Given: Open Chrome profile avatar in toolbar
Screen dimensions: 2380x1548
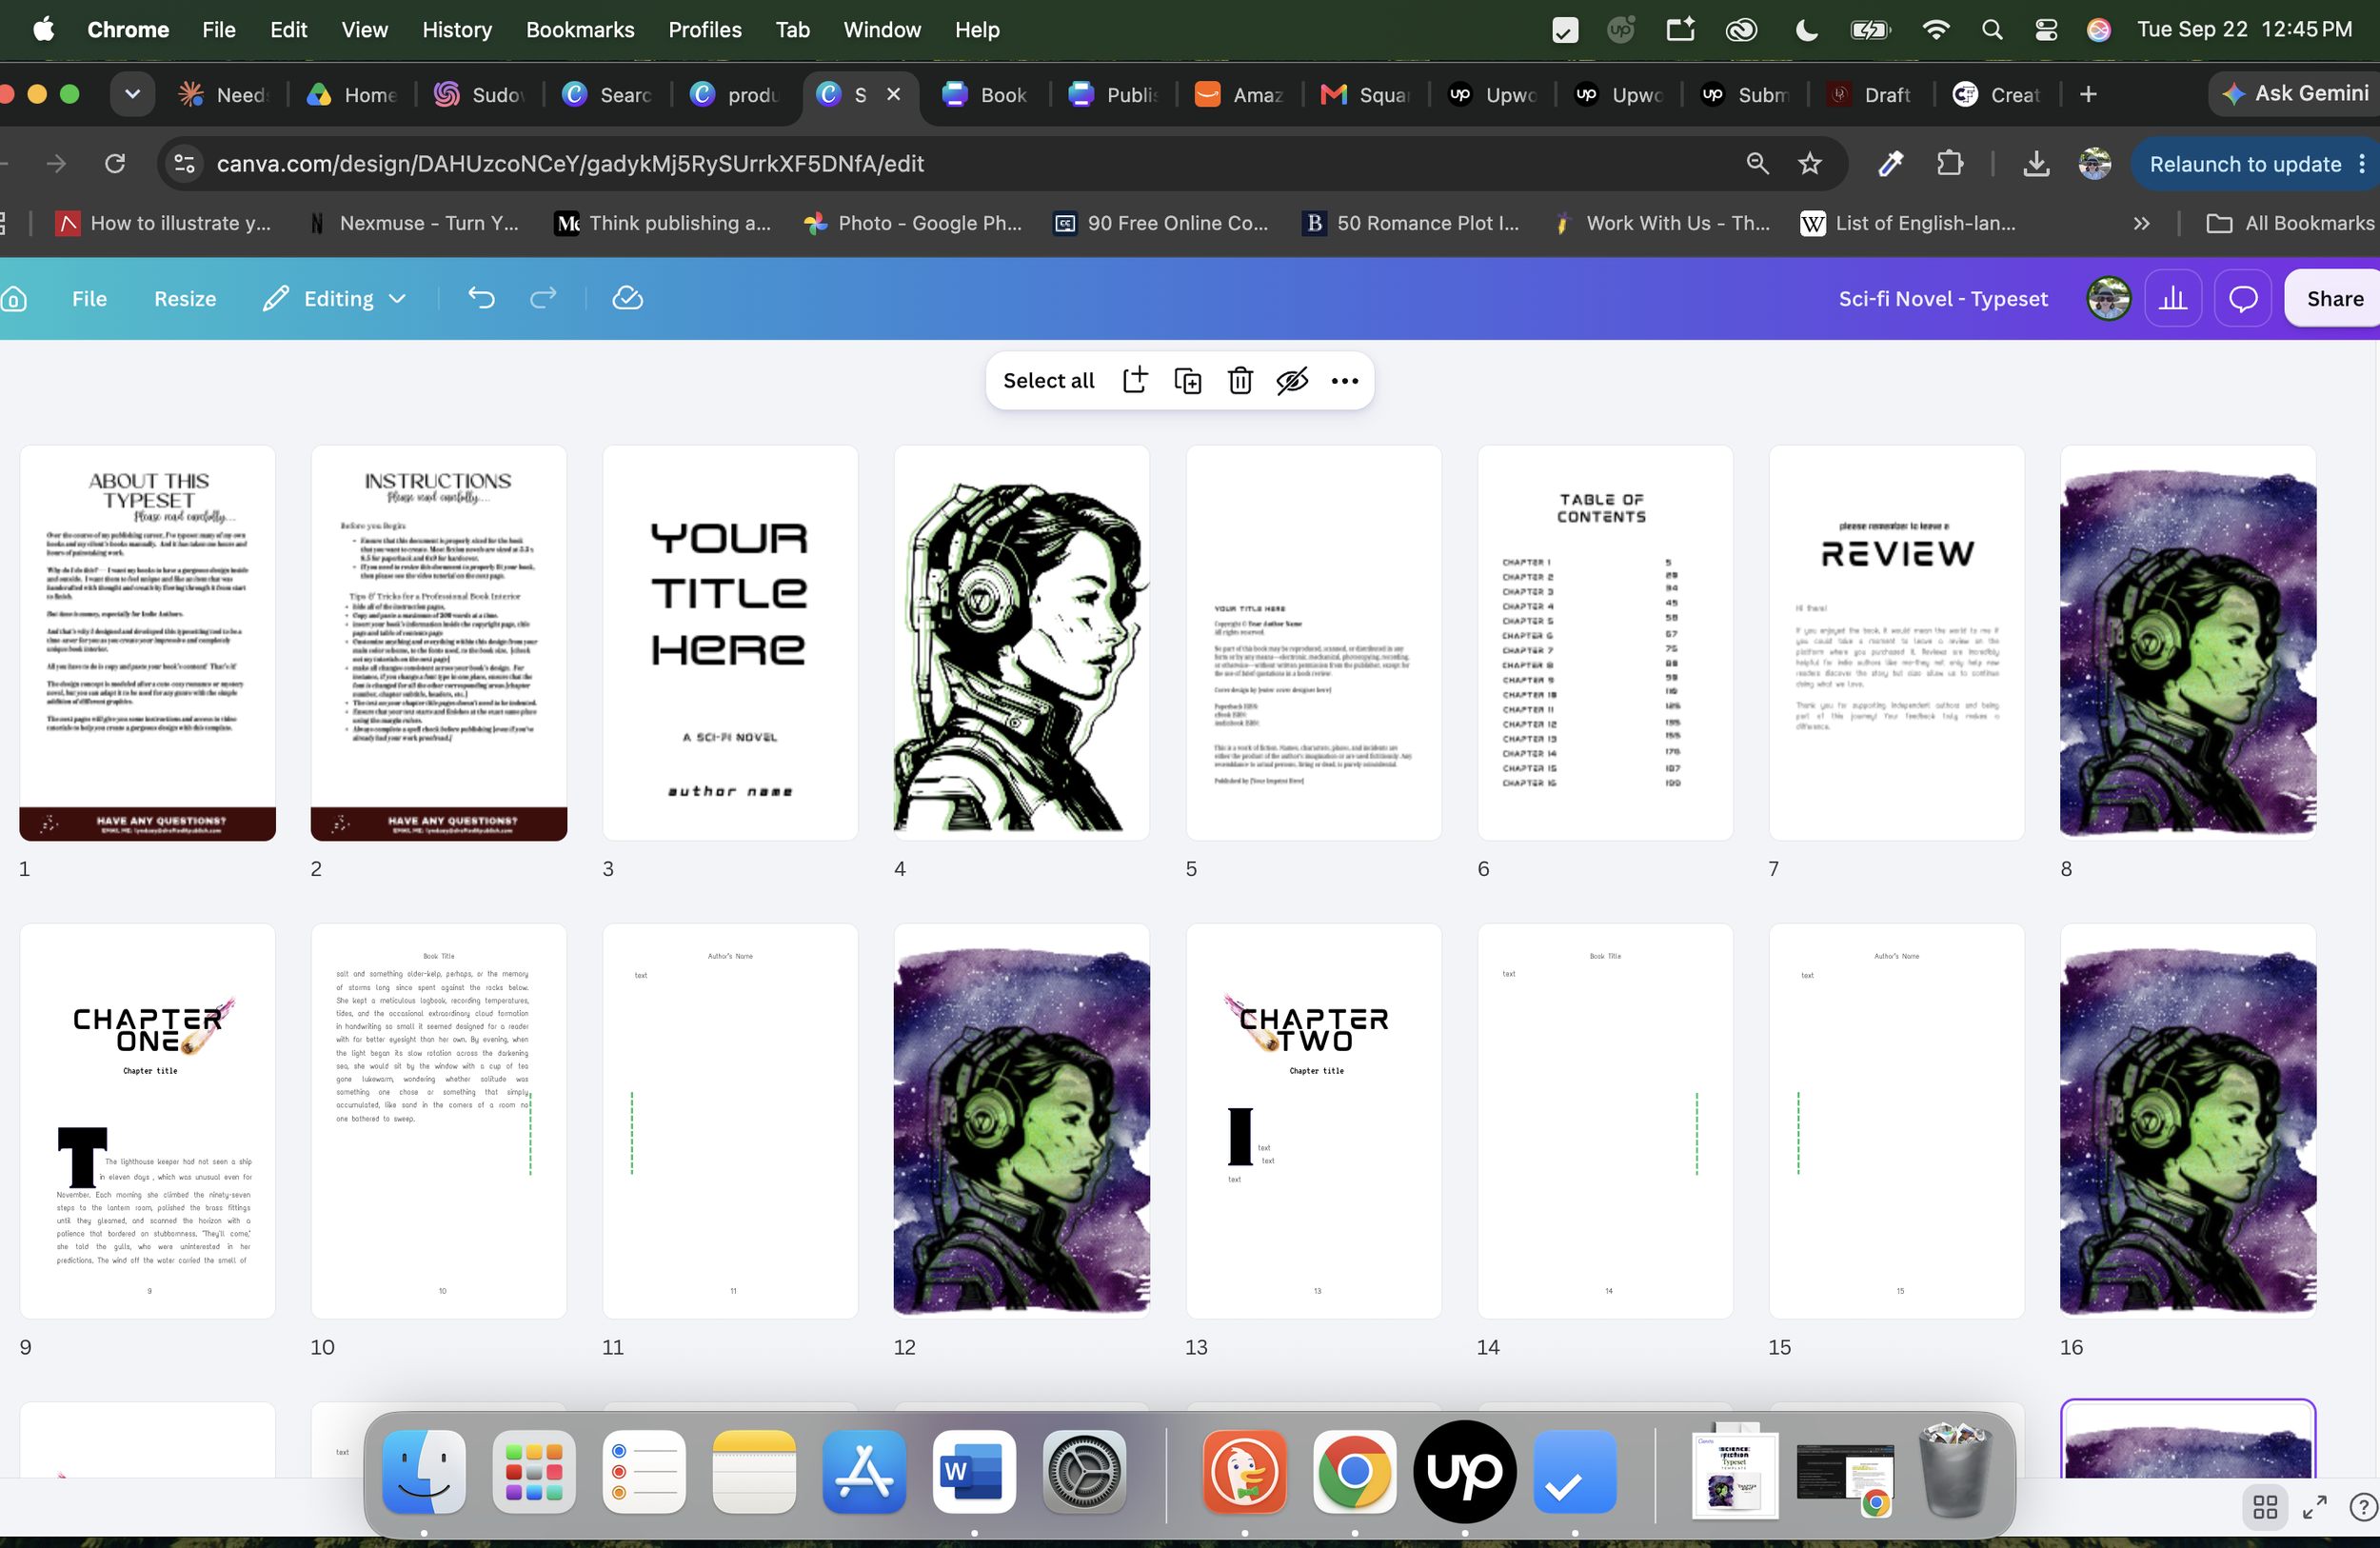Looking at the screenshot, I should point(2094,163).
